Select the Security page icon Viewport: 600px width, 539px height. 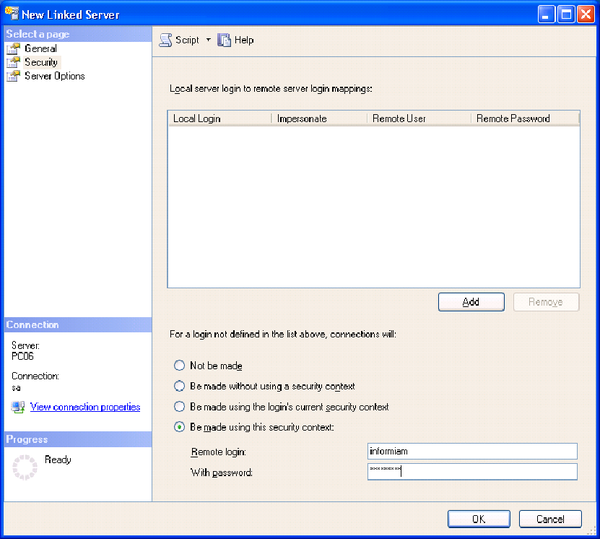click(x=13, y=62)
